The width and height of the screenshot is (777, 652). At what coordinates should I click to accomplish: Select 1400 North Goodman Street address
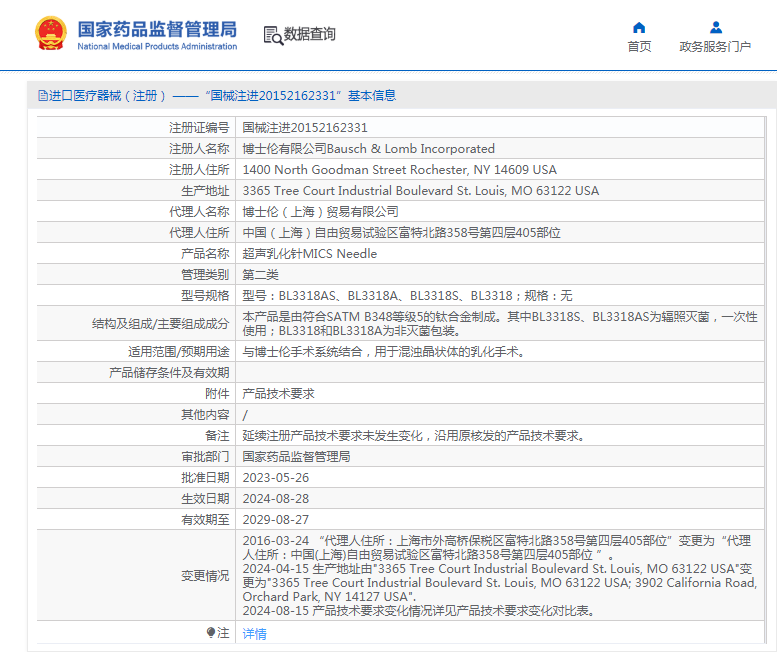[x=399, y=170]
